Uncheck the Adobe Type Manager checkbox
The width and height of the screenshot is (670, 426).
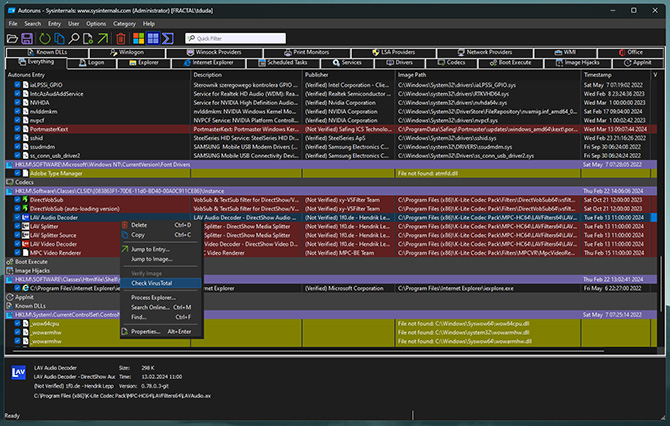pyautogui.click(x=18, y=173)
